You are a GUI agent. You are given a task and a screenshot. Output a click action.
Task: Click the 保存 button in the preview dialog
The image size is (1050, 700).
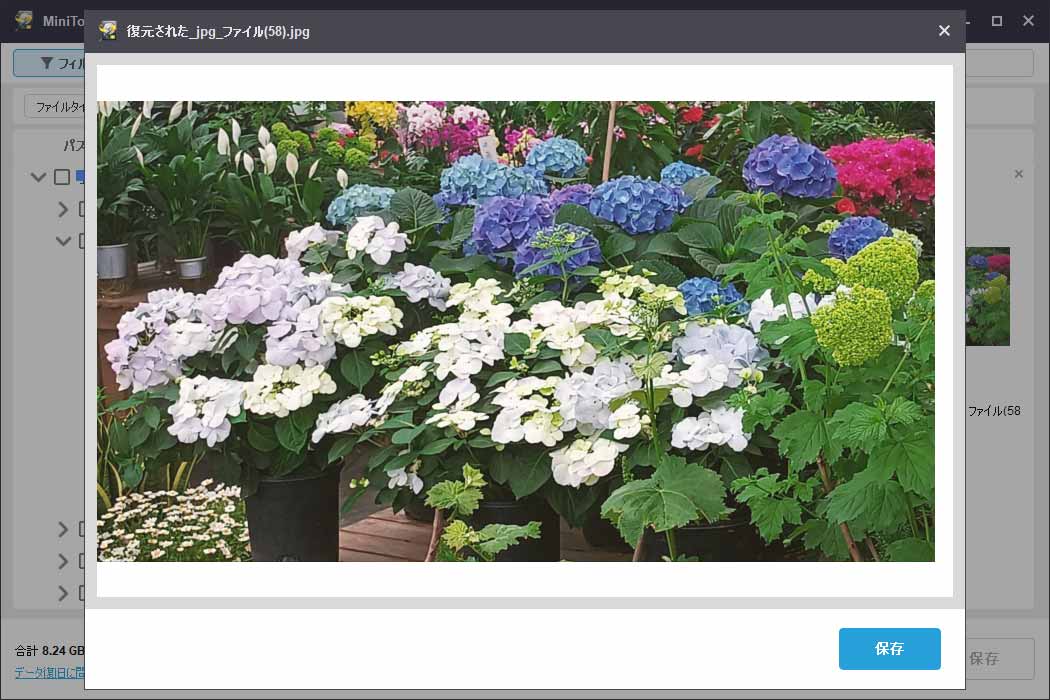pyautogui.click(x=889, y=648)
